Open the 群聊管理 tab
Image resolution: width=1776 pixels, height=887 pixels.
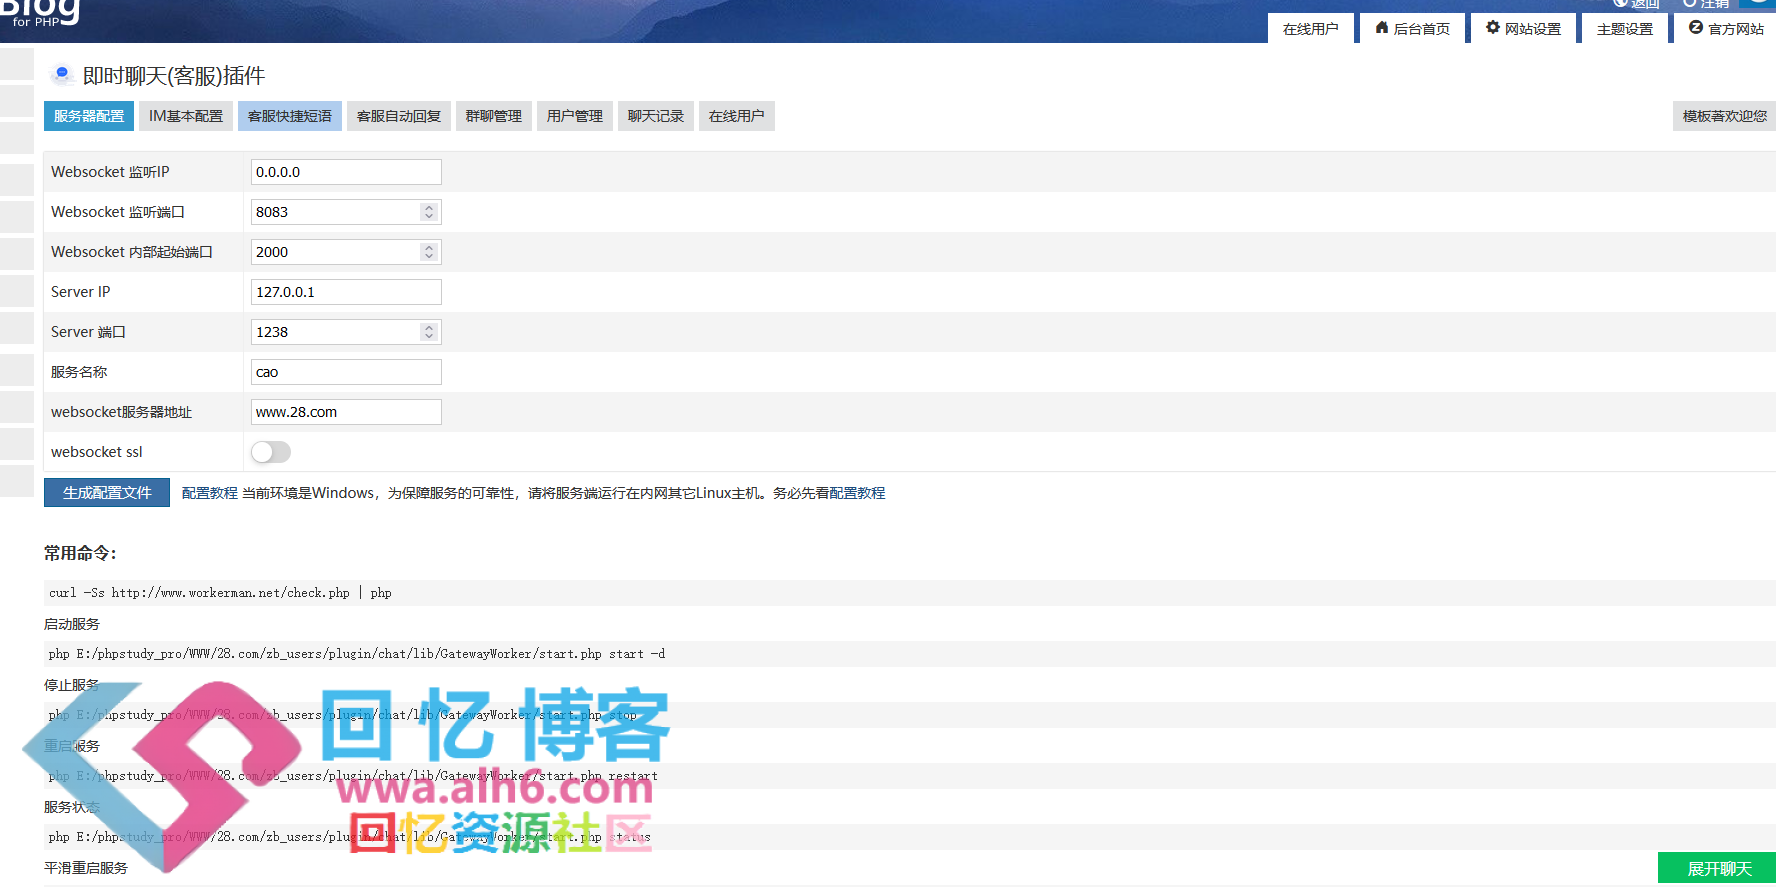click(494, 116)
